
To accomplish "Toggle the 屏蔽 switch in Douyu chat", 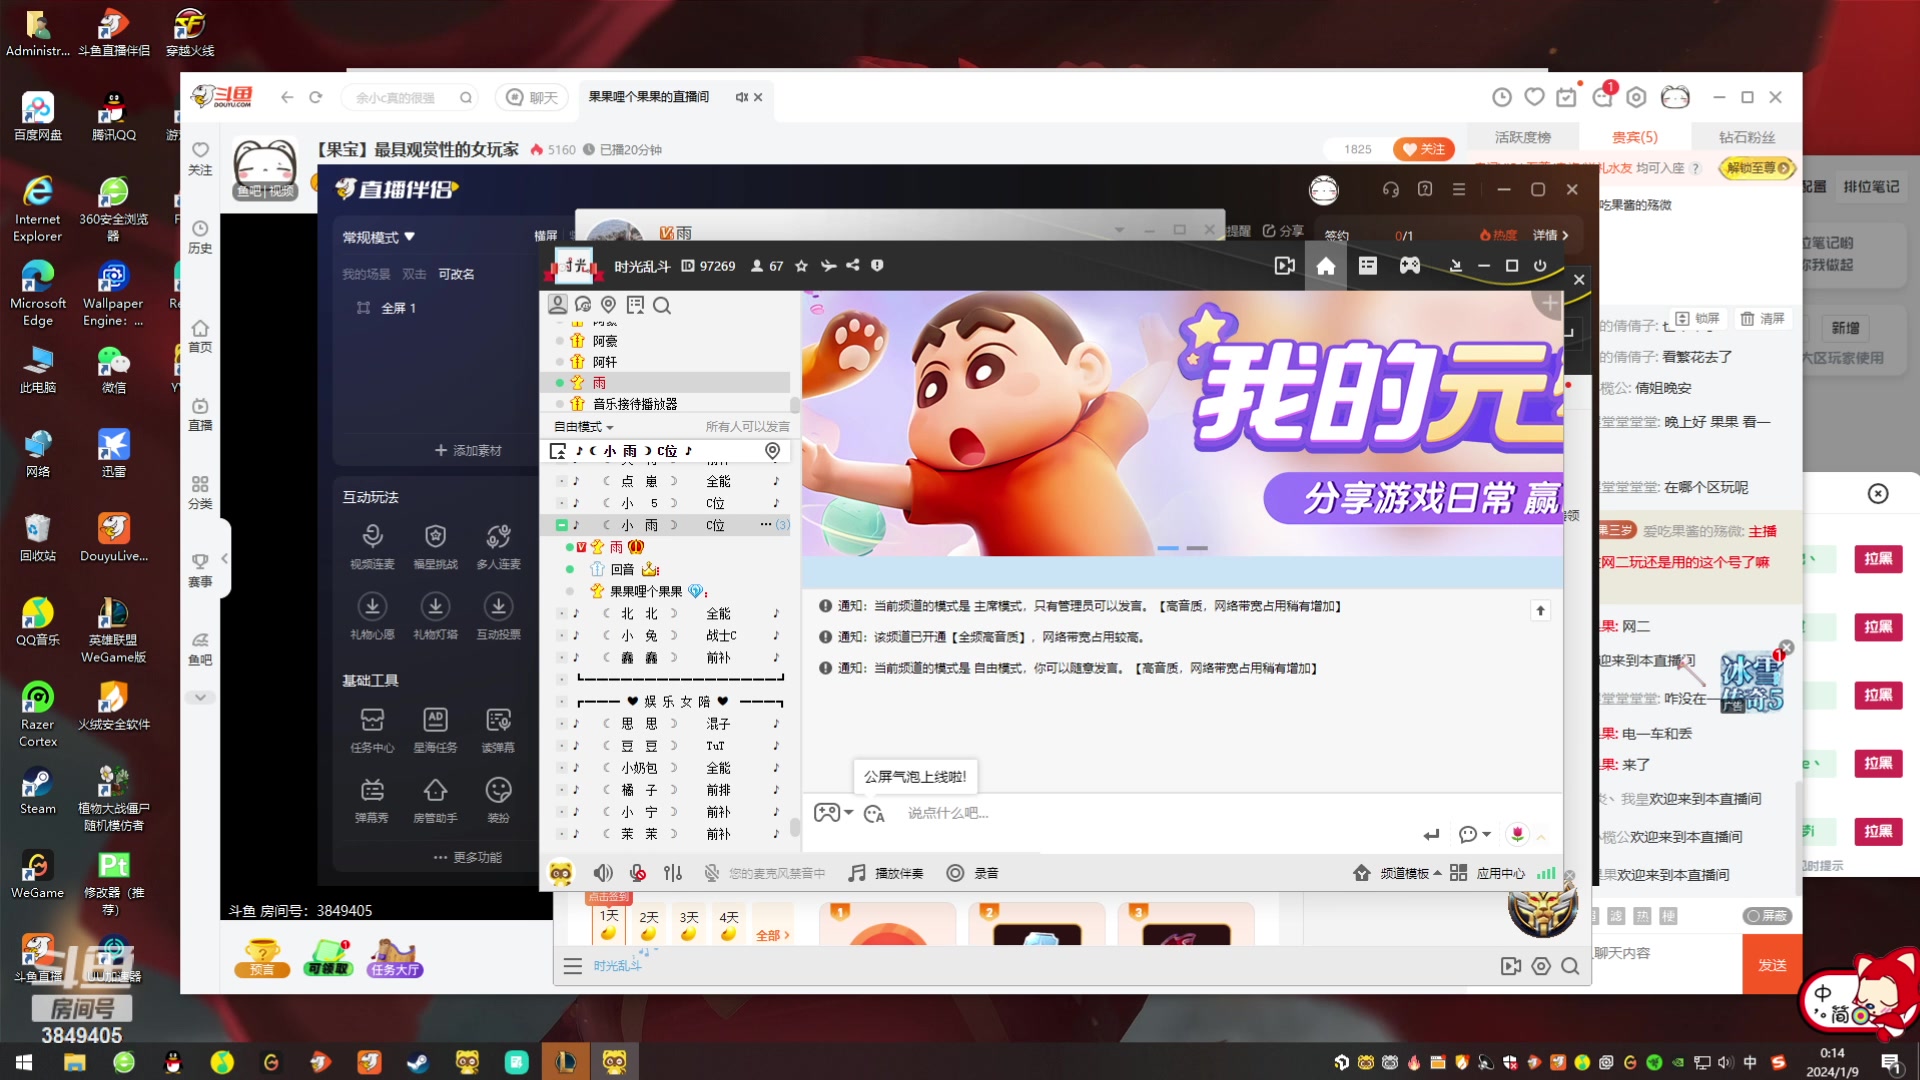I will coord(1768,916).
